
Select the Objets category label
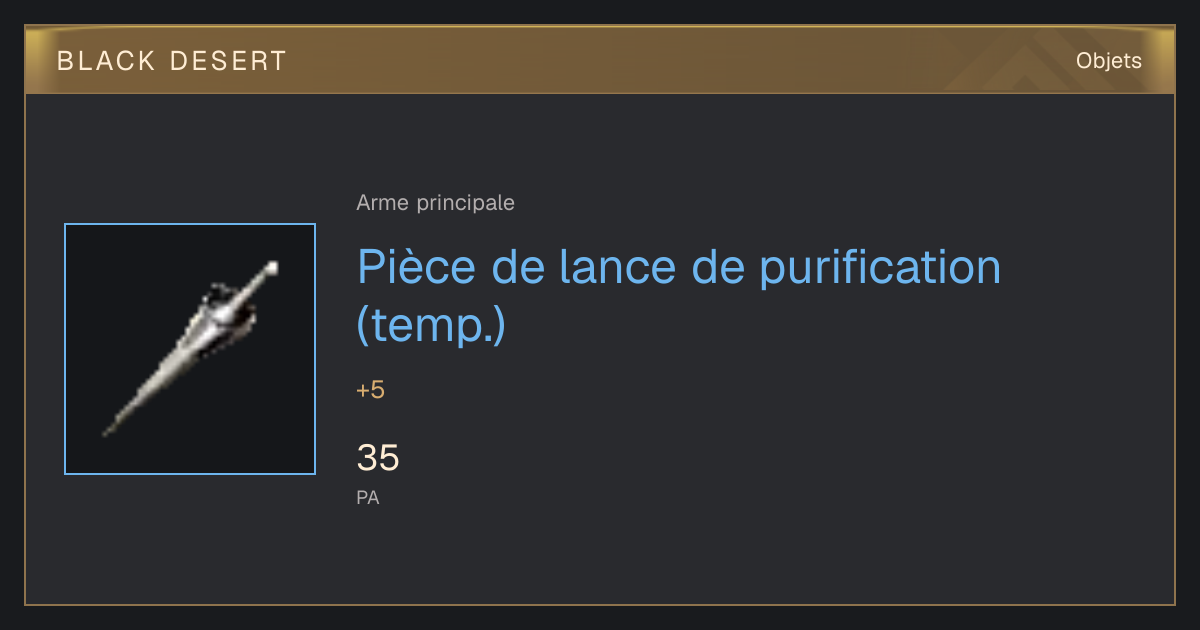point(1109,61)
